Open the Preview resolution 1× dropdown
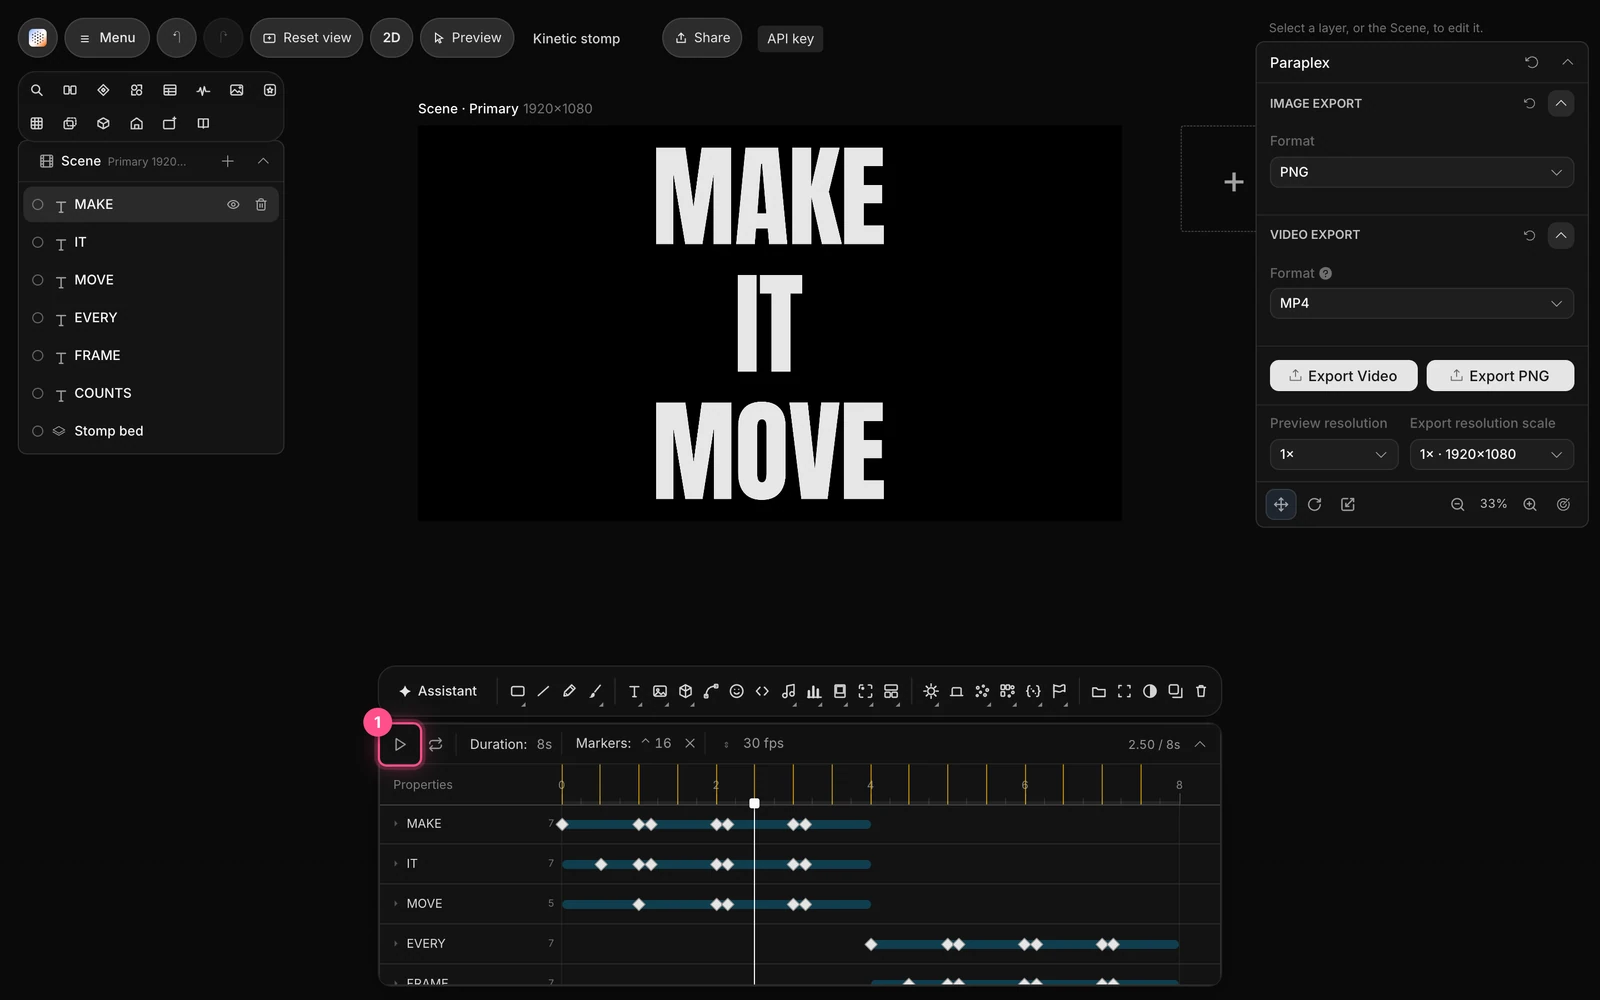The width and height of the screenshot is (1600, 1000). click(1333, 454)
